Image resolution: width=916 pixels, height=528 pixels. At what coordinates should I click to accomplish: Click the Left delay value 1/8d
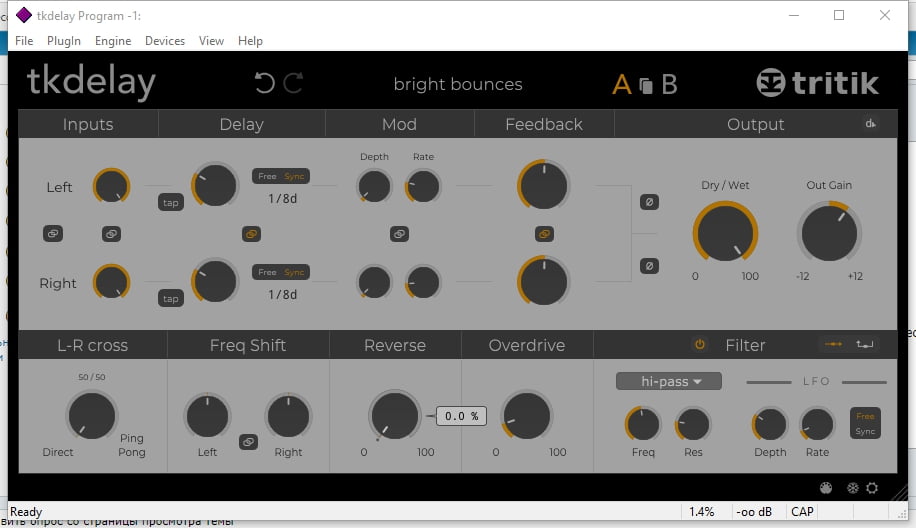click(x=283, y=199)
